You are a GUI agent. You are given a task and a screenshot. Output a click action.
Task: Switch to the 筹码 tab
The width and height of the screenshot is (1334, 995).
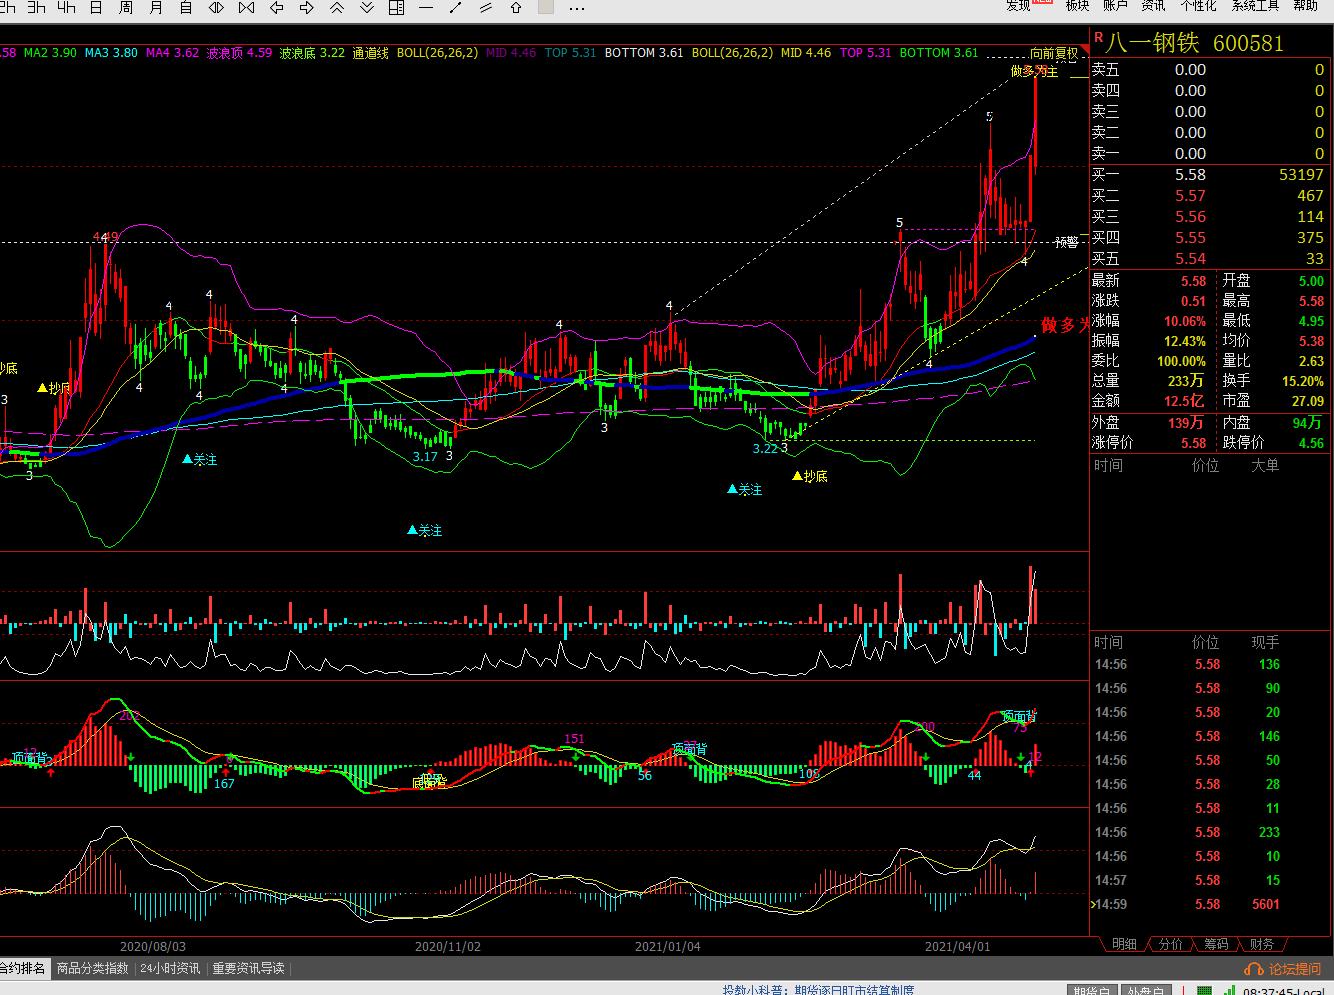[1216, 944]
